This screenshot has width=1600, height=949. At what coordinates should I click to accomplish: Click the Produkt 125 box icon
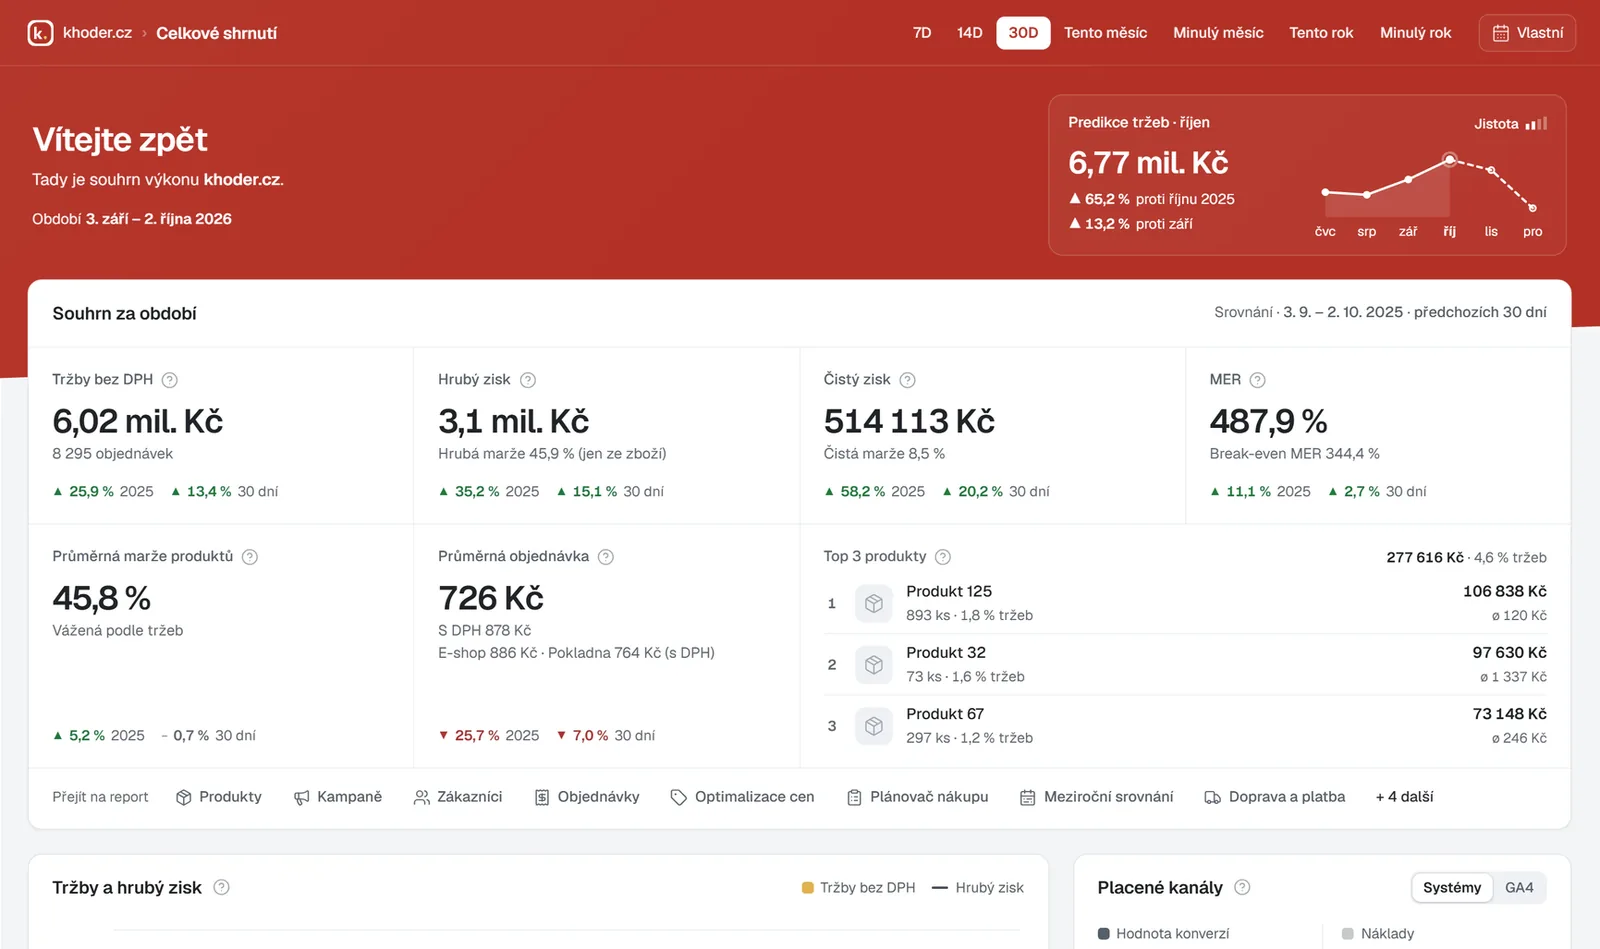tap(874, 604)
